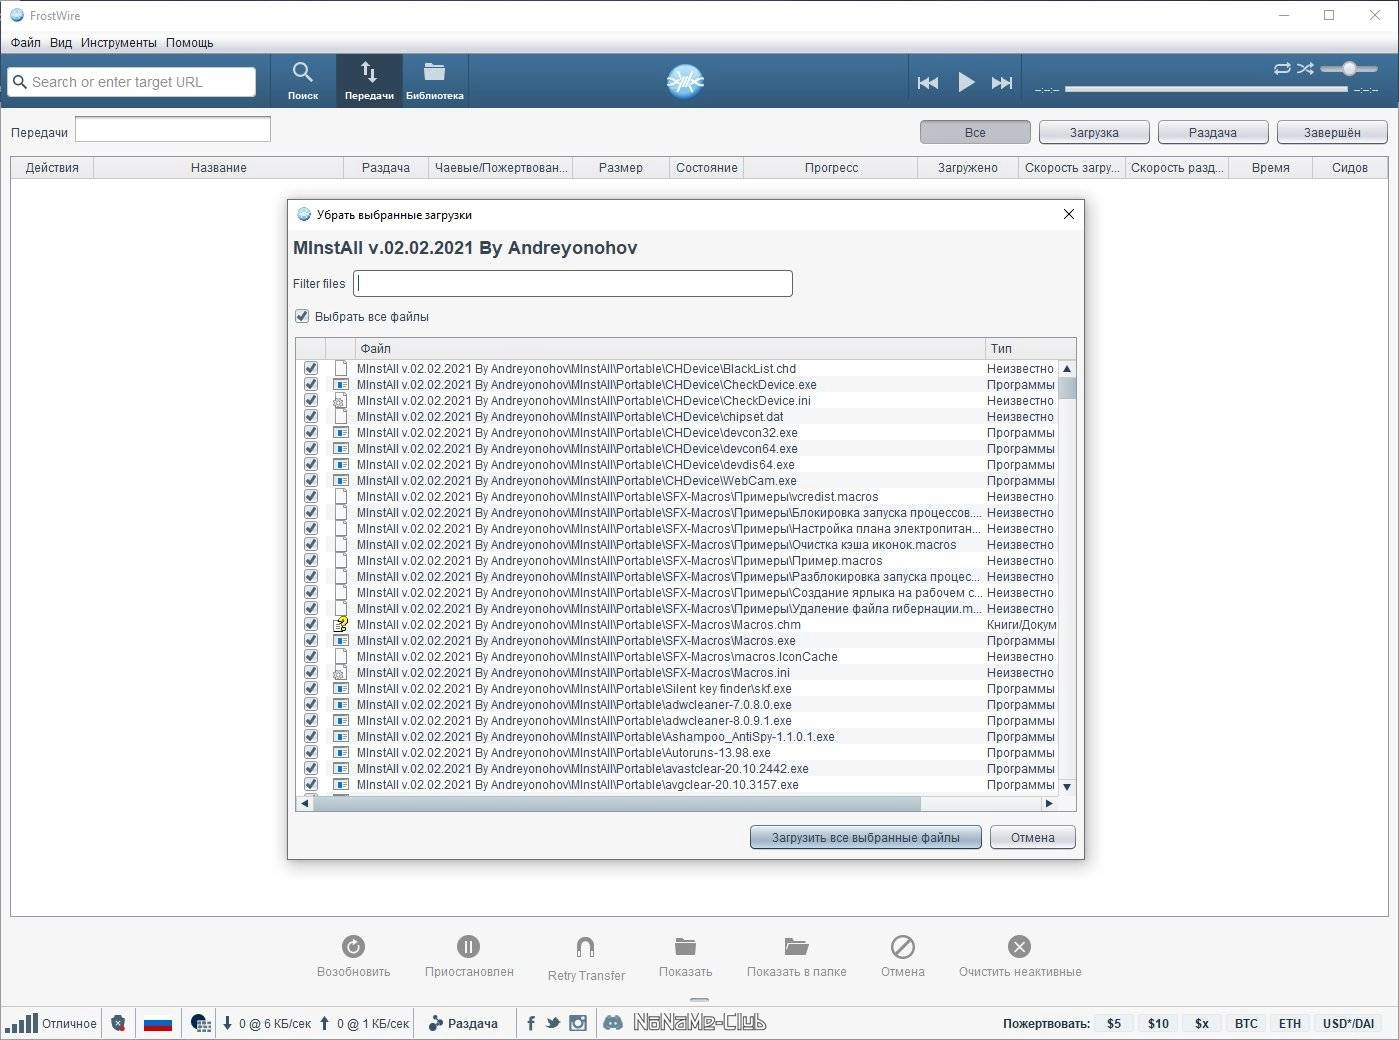
Task: Filter transfers by Завершён
Action: (1332, 132)
